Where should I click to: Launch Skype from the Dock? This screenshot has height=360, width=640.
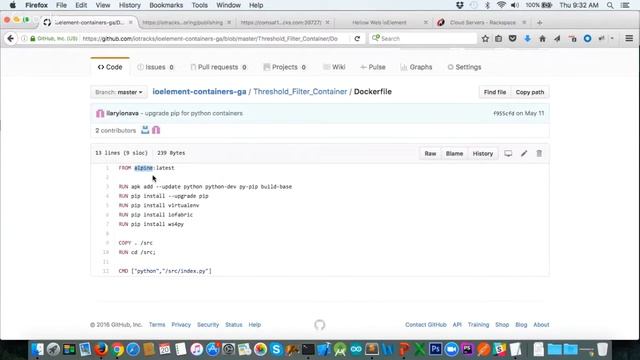pyautogui.click(x=276, y=349)
